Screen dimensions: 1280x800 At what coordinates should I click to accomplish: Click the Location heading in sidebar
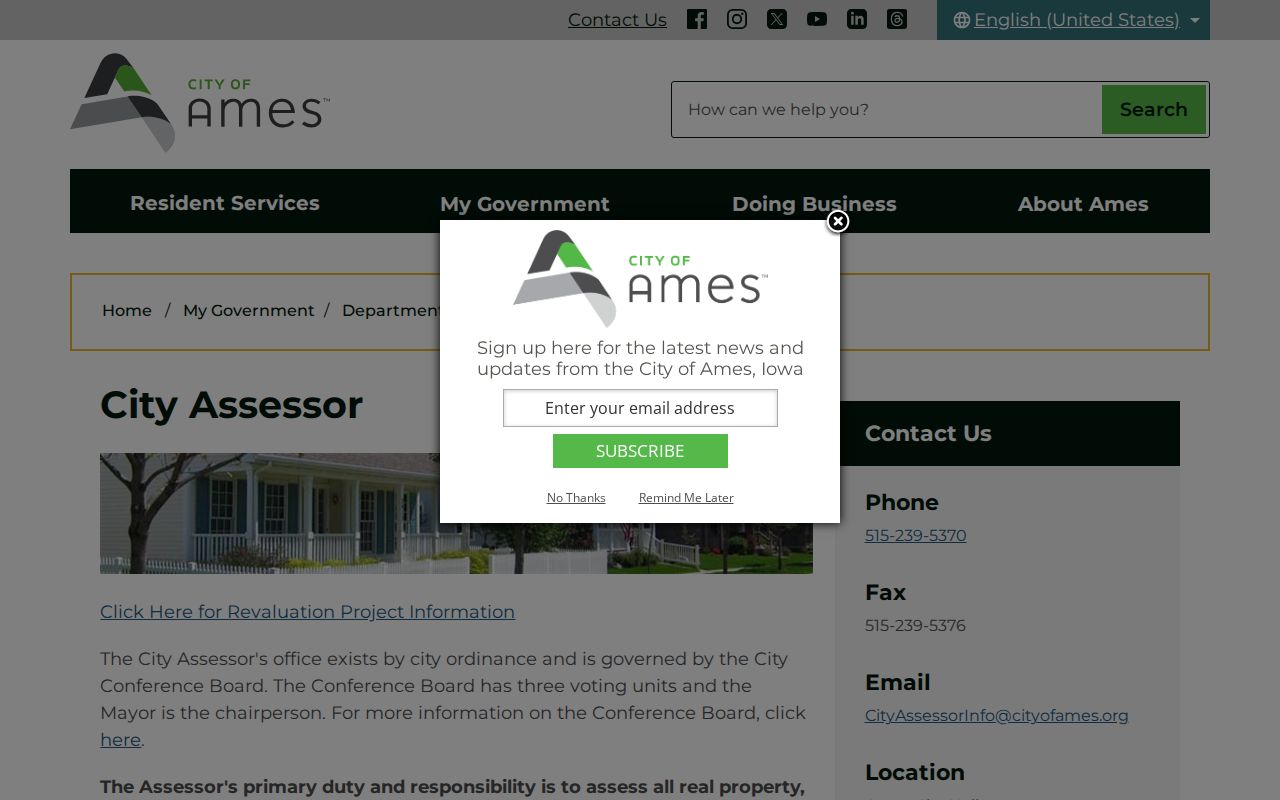coord(915,772)
